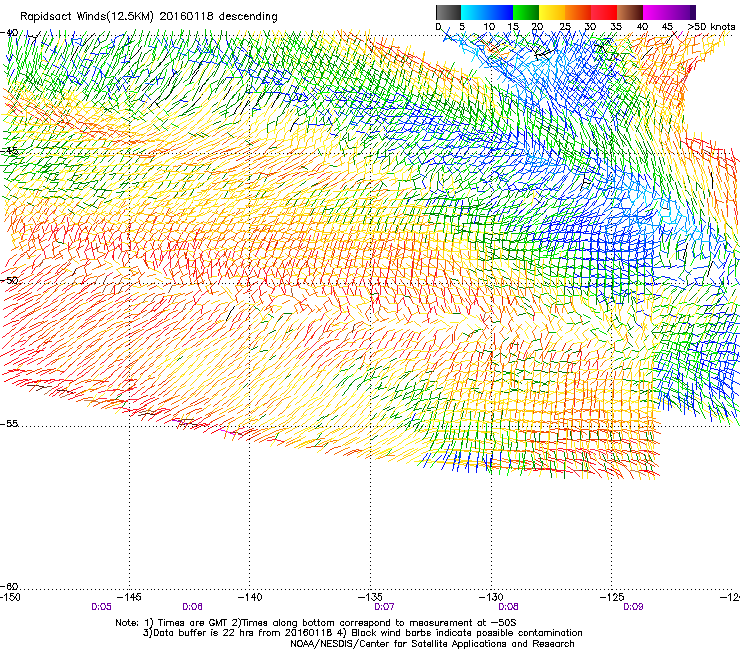
Task: Select the gray 0-5 knots legend segment
Action: pos(448,12)
